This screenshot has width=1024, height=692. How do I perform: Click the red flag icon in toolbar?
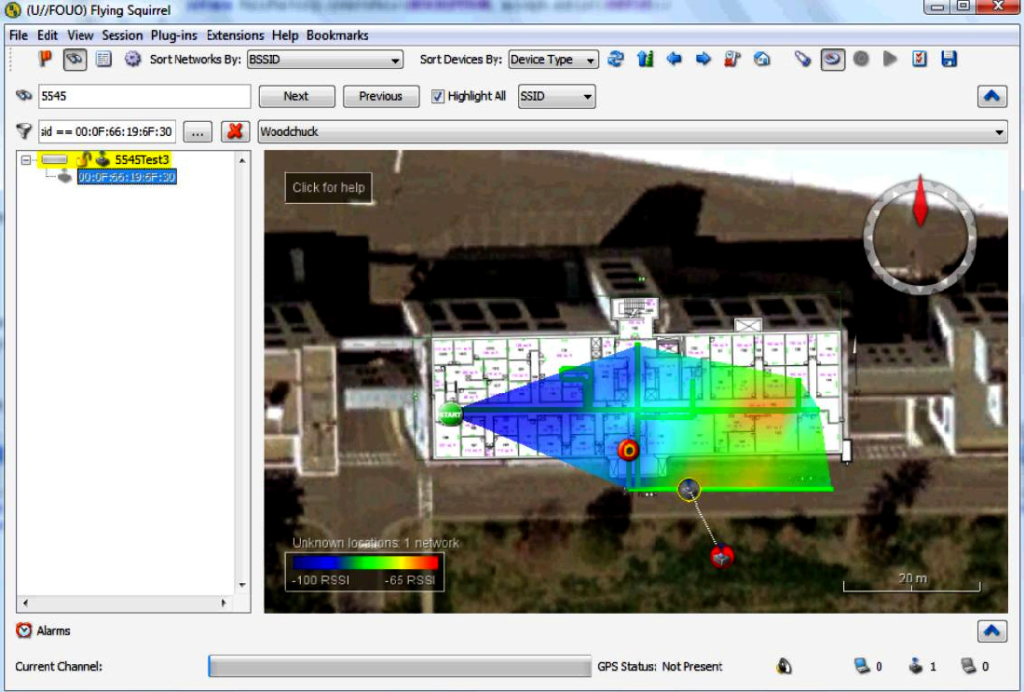point(45,59)
